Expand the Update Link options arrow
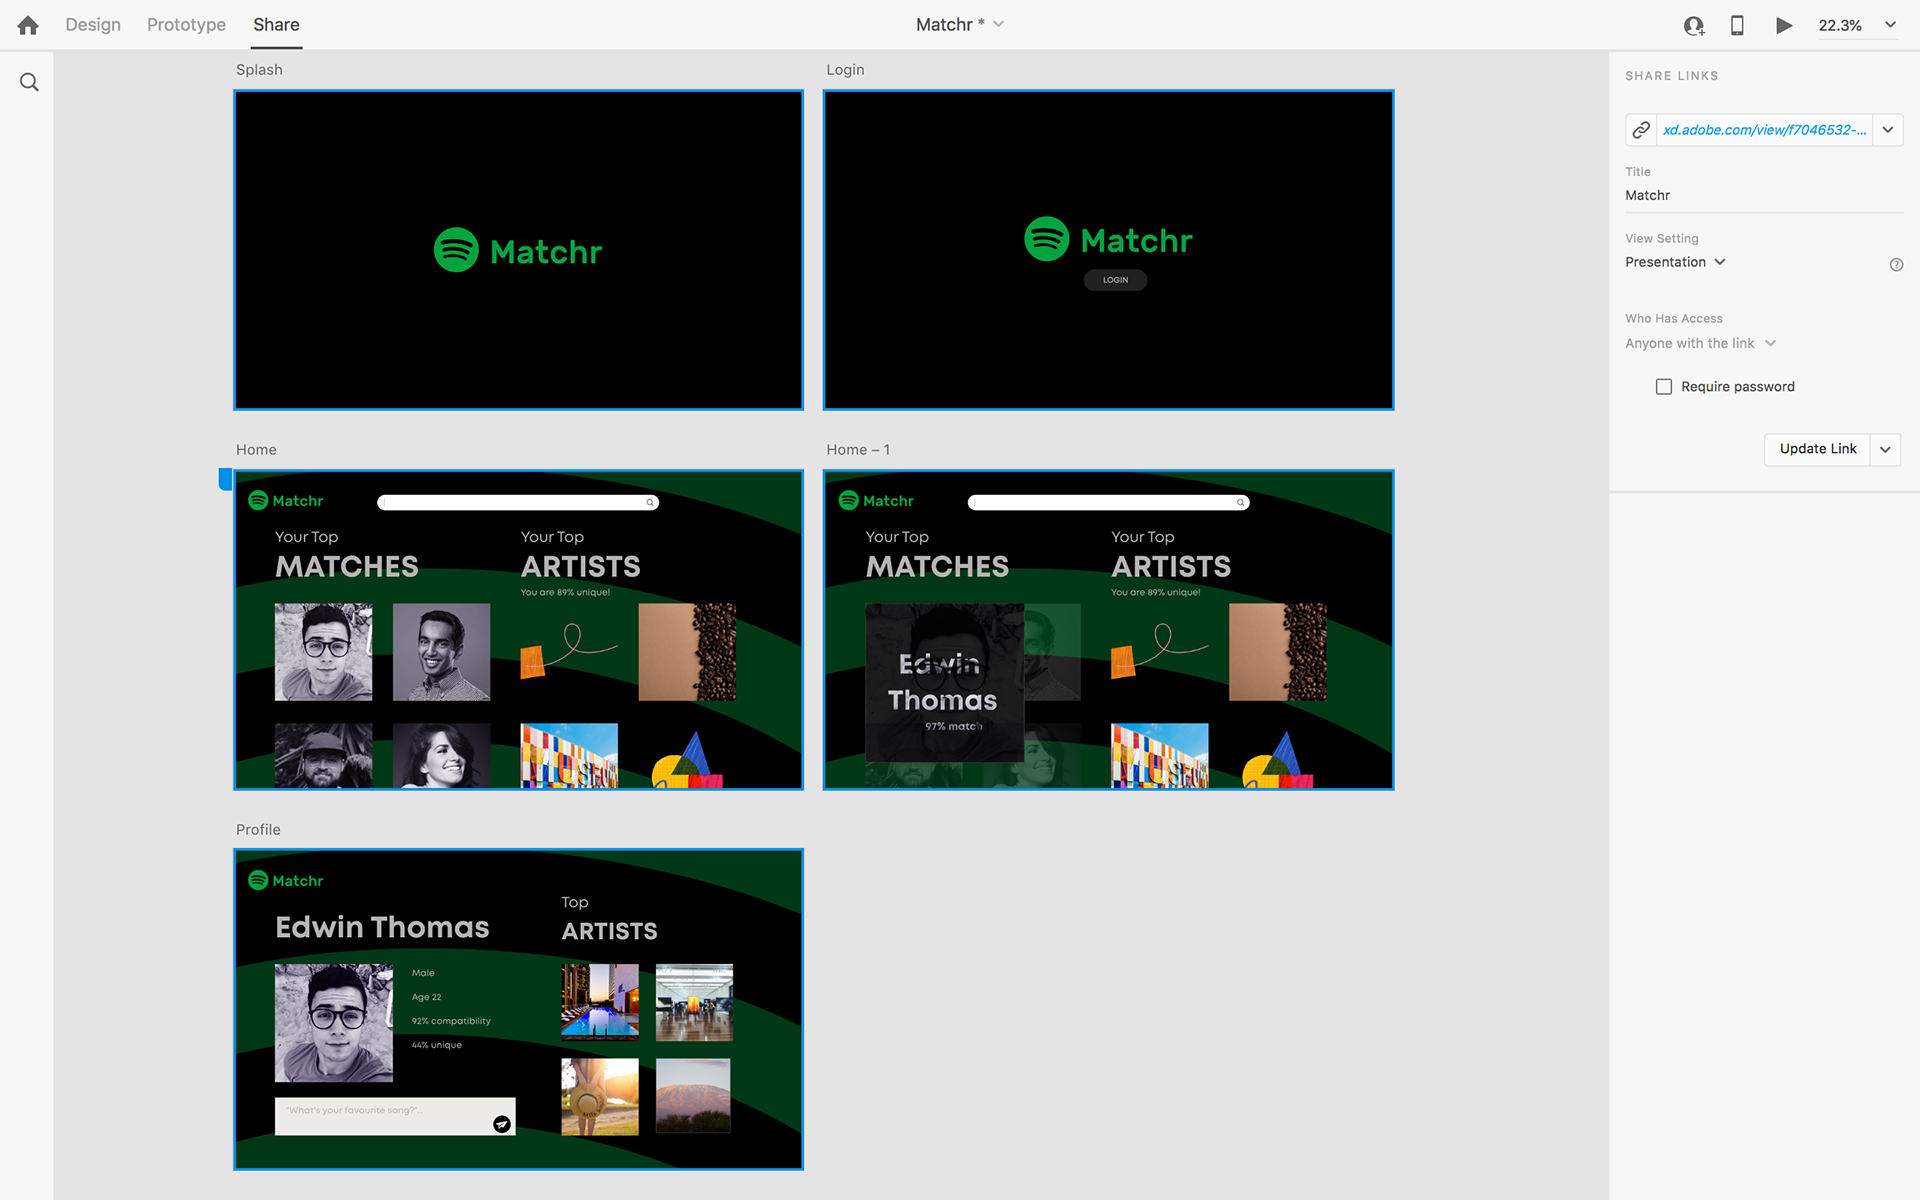Screen dimensions: 1920x1200 pos(1885,449)
